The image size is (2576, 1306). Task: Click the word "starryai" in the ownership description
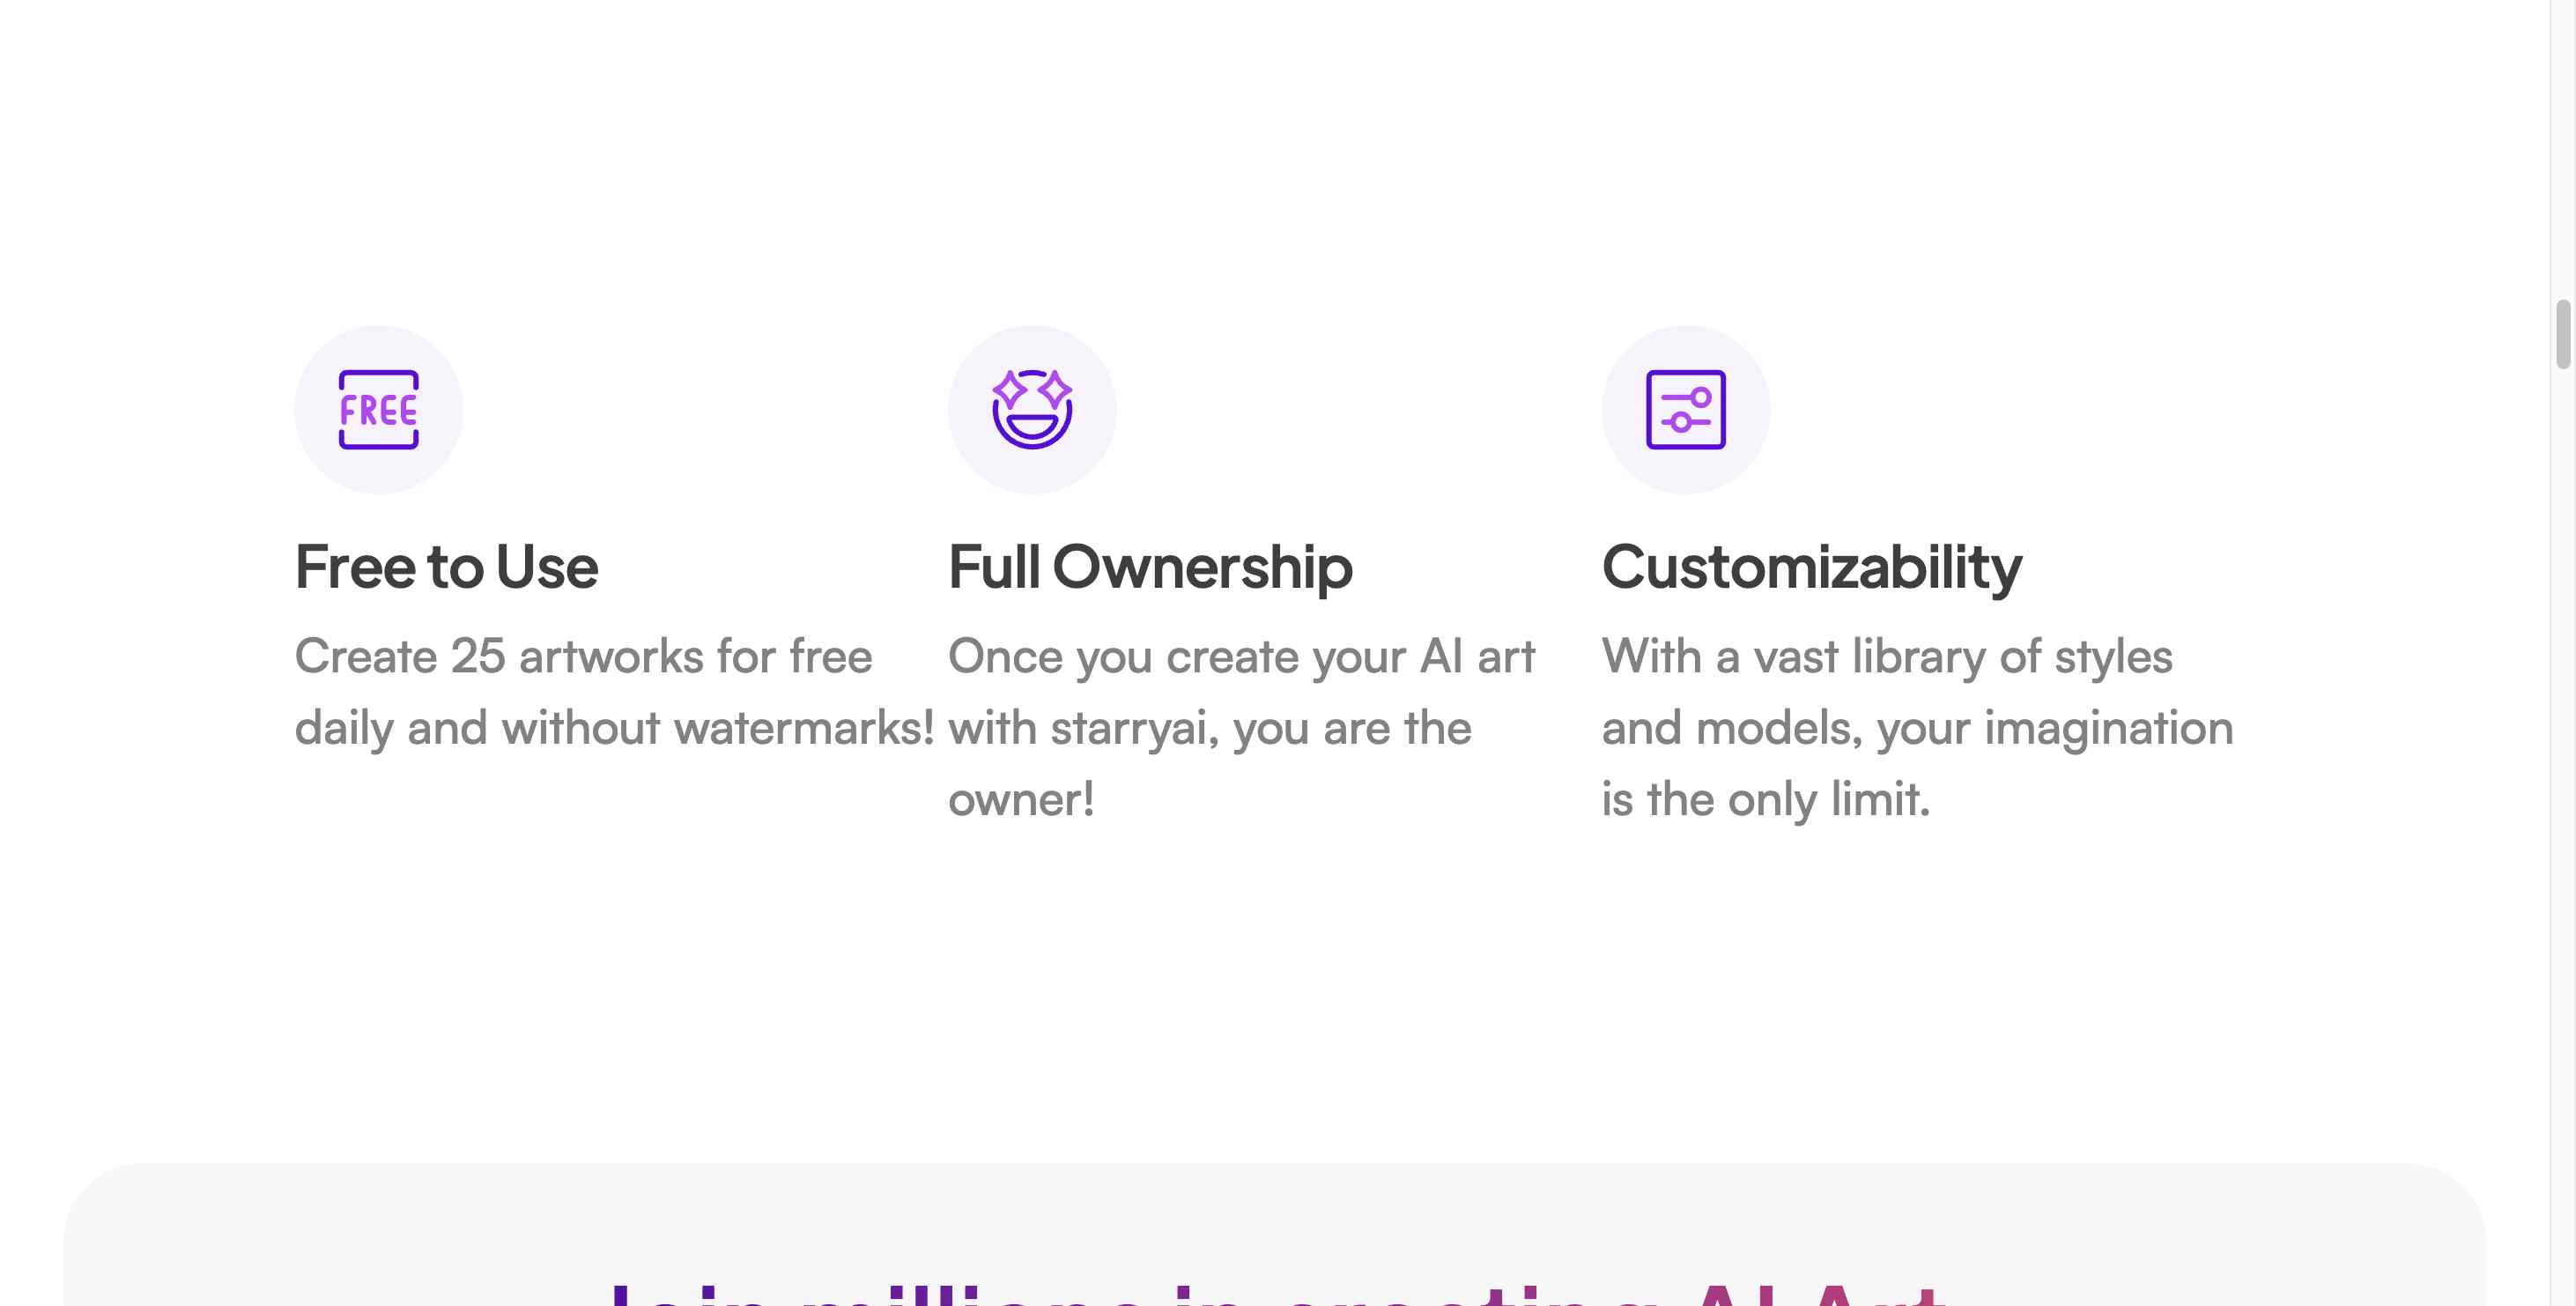(x=1134, y=728)
